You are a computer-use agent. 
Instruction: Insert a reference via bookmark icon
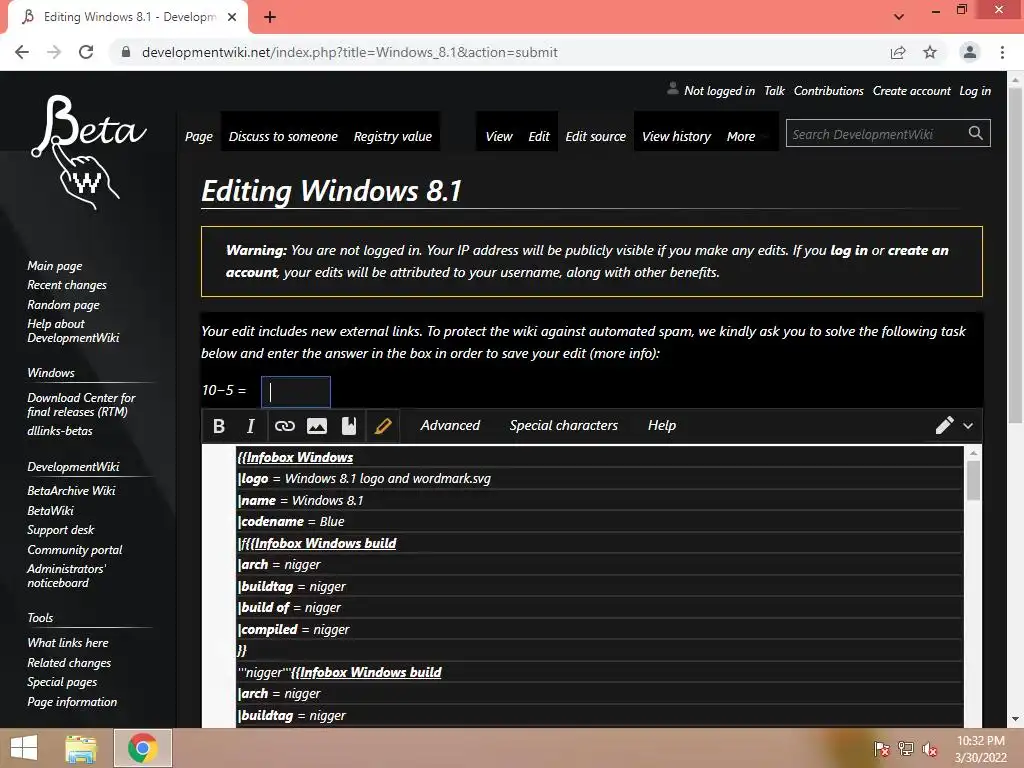pos(349,426)
